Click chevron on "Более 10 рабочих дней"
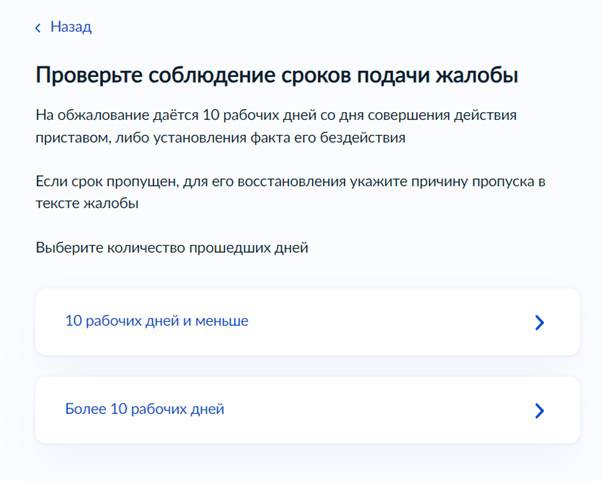The width and height of the screenshot is (602, 481). [x=539, y=410]
